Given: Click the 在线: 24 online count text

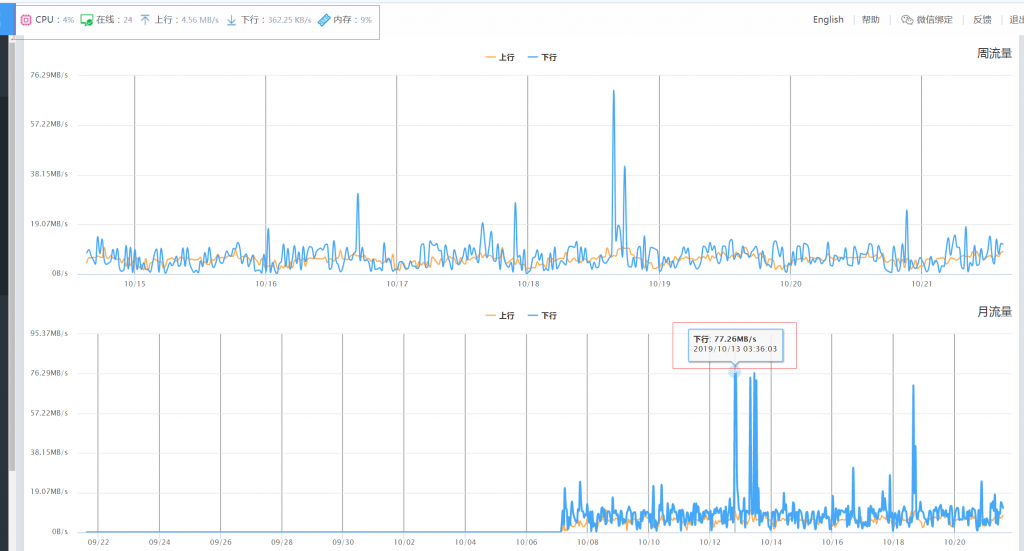Looking at the screenshot, I should point(114,20).
